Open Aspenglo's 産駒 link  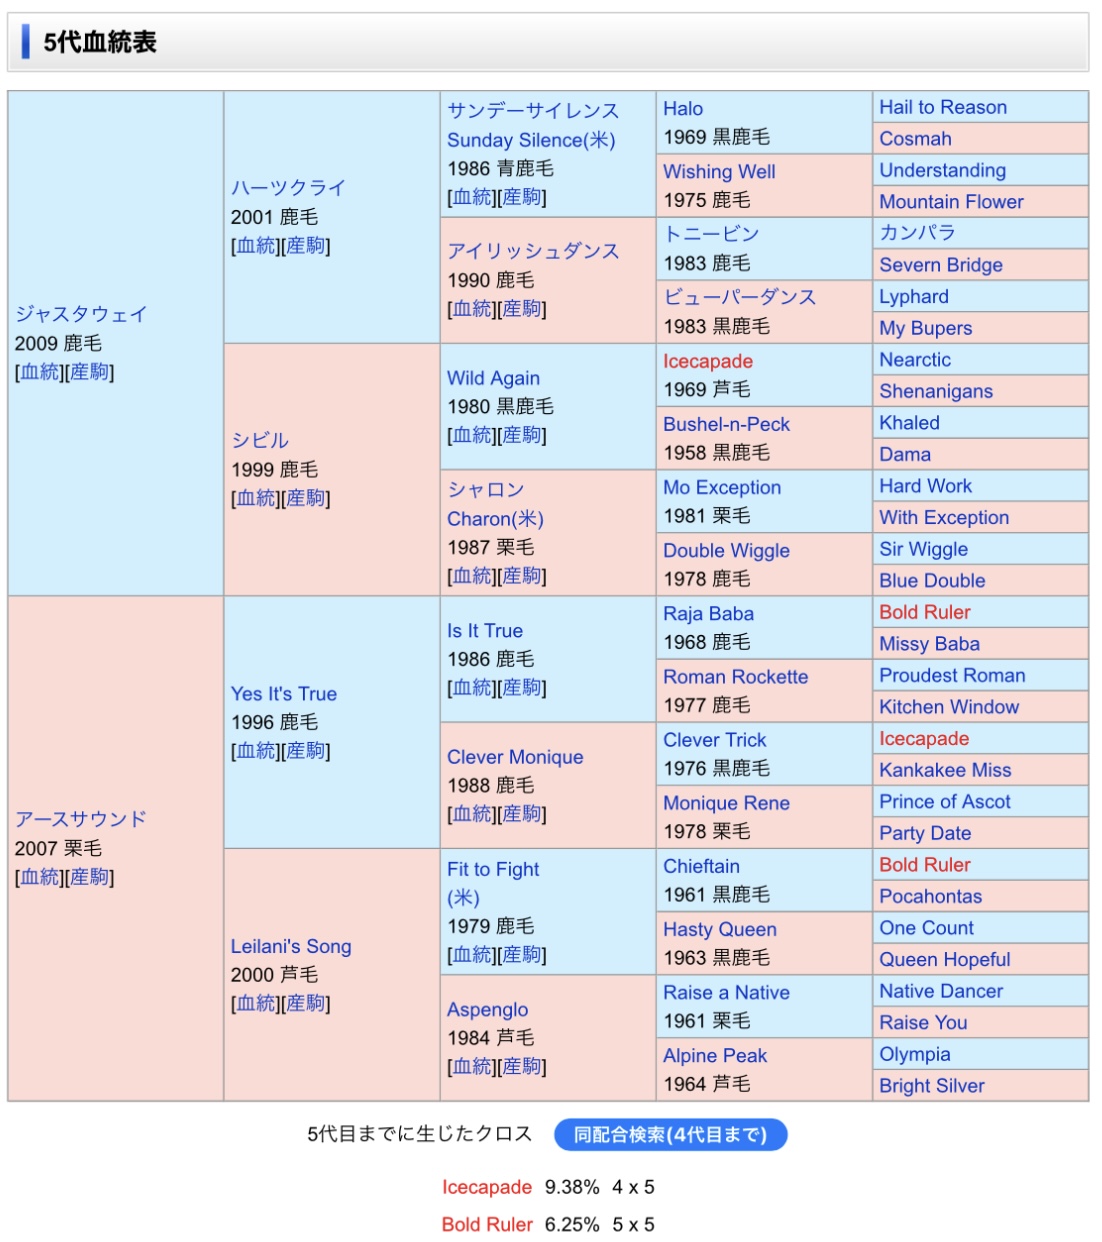521,1067
